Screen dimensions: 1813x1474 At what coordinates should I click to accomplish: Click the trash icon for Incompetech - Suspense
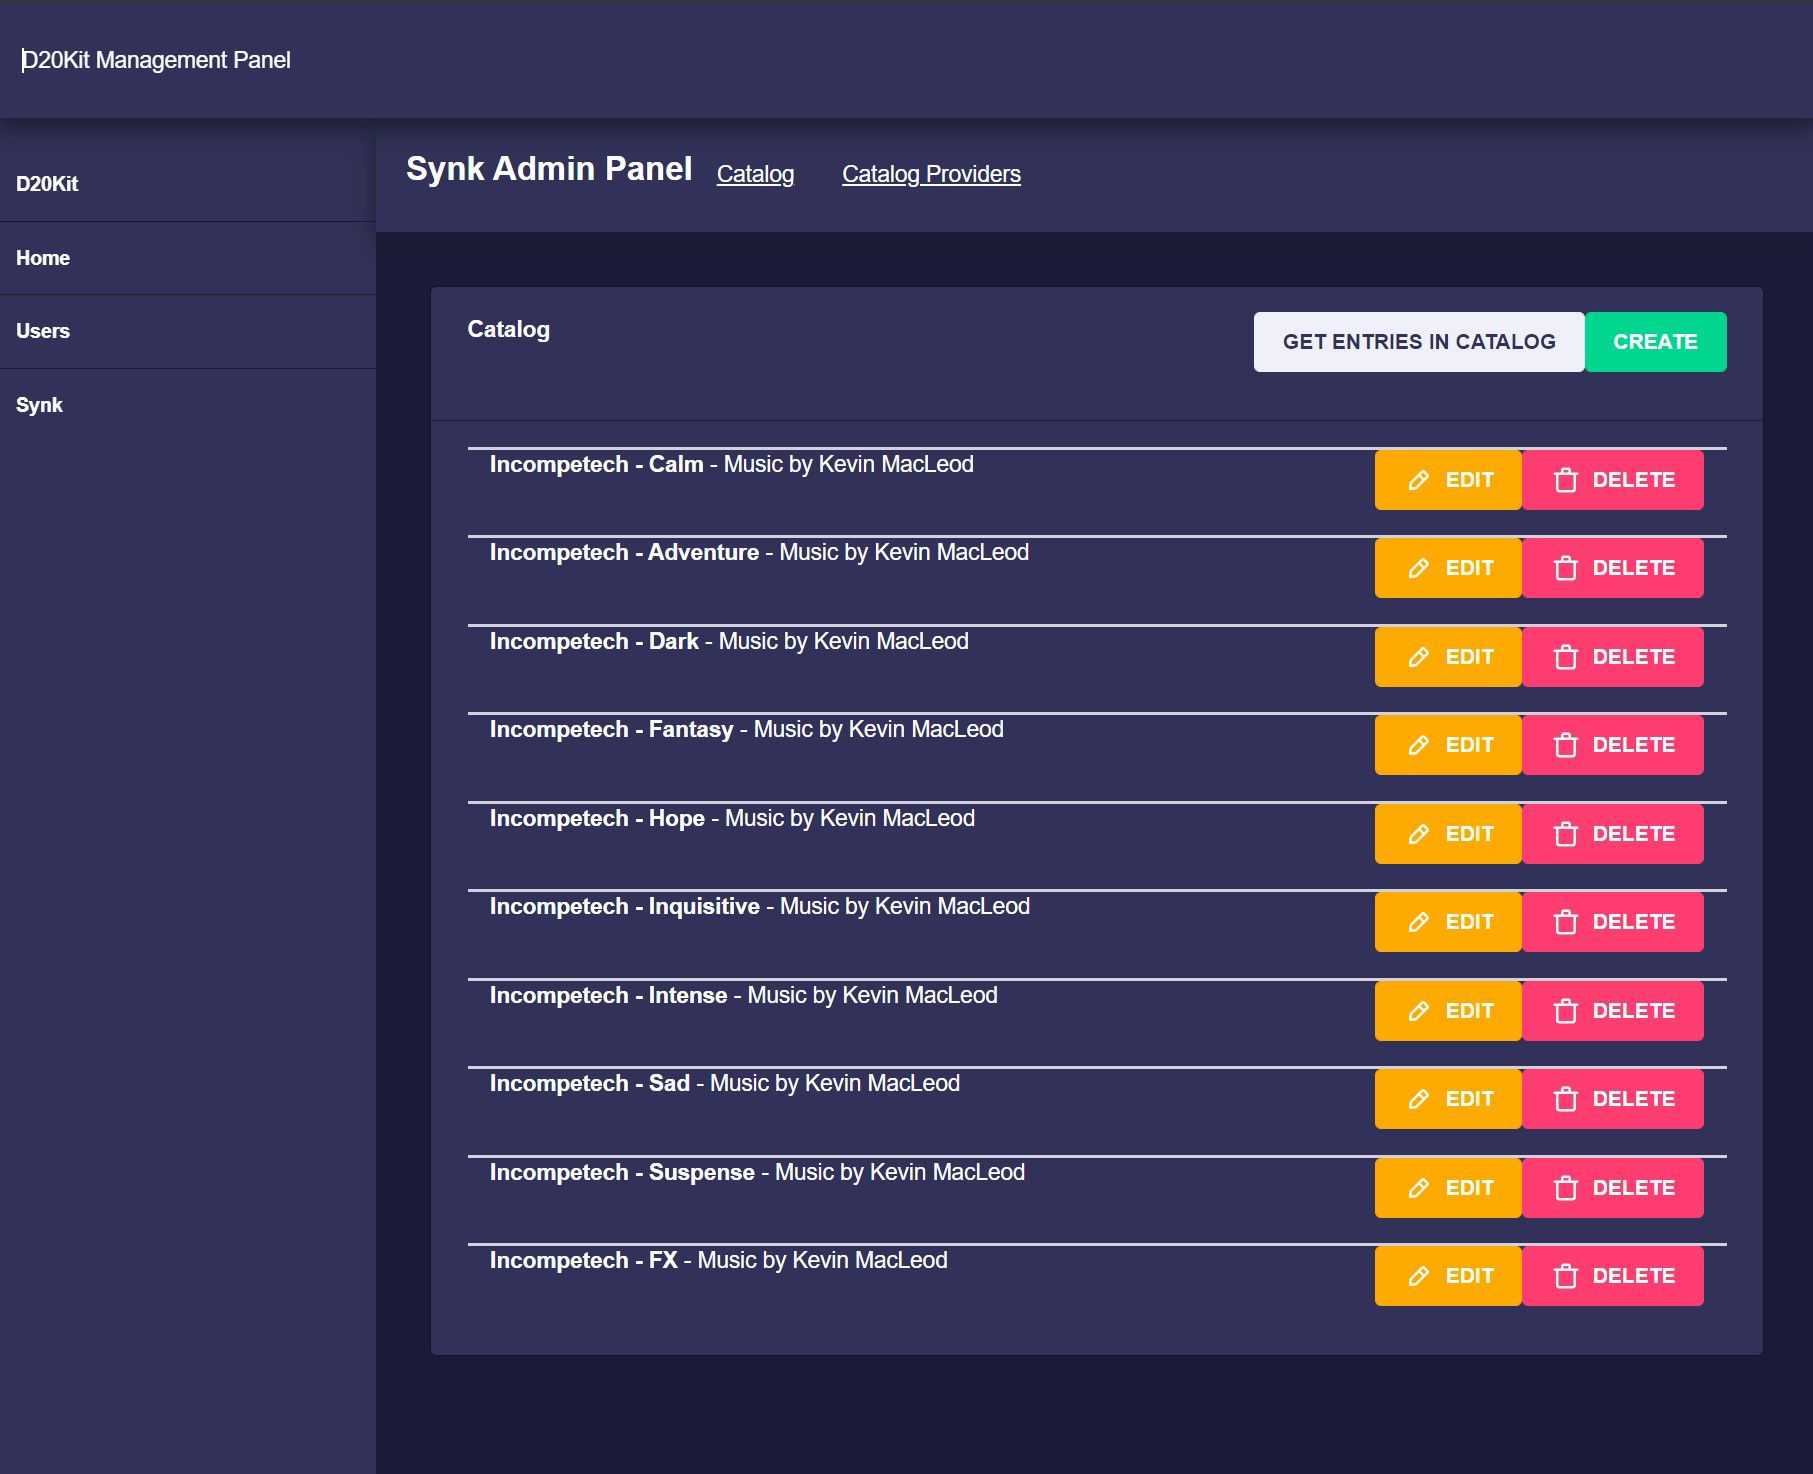[x=1566, y=1189]
